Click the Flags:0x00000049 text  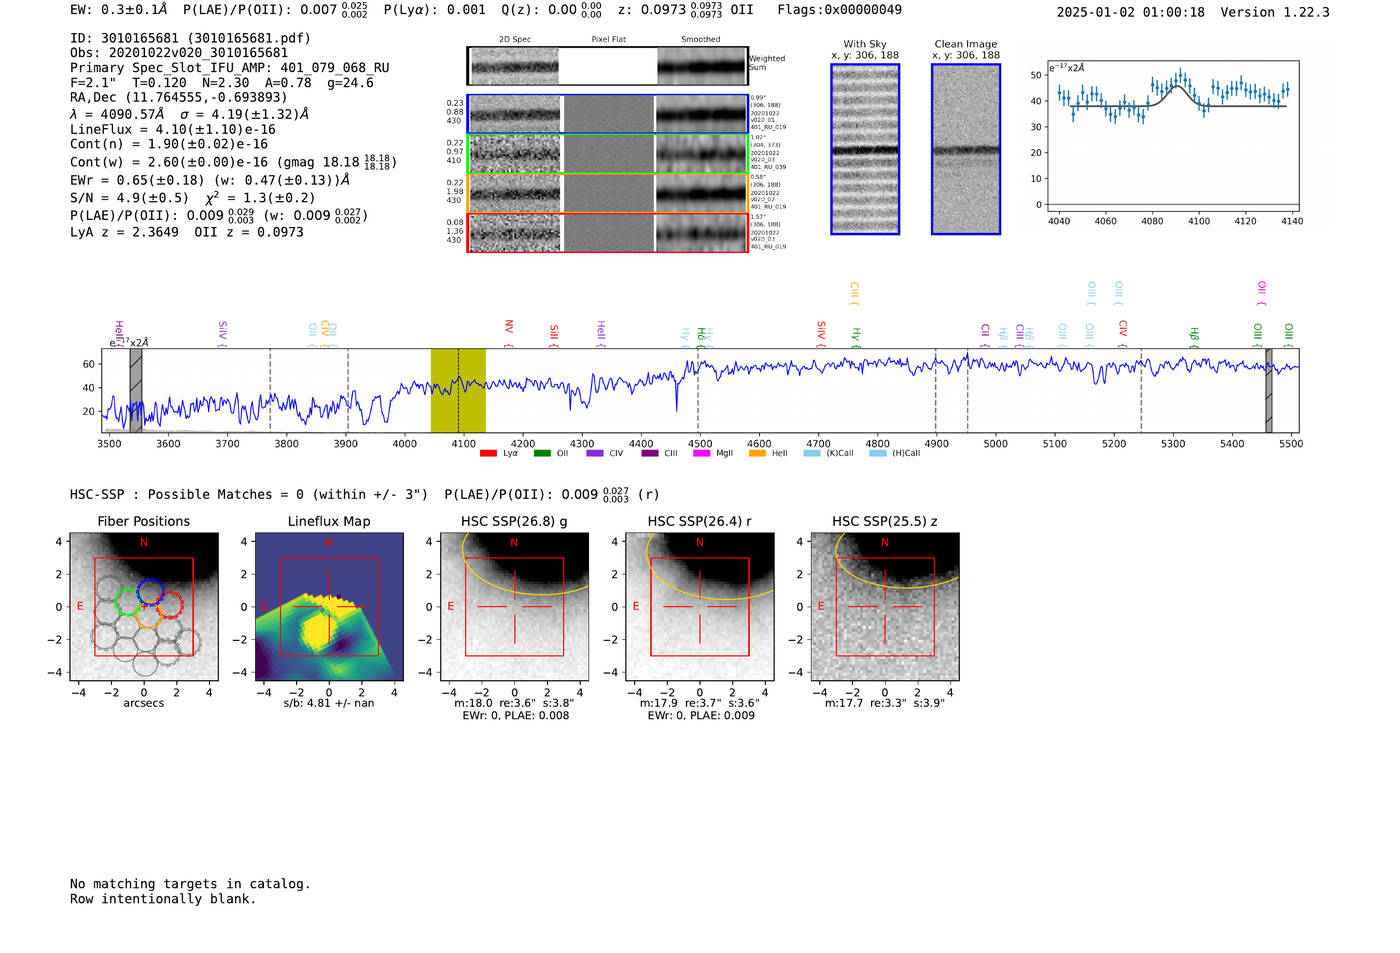(x=839, y=9)
